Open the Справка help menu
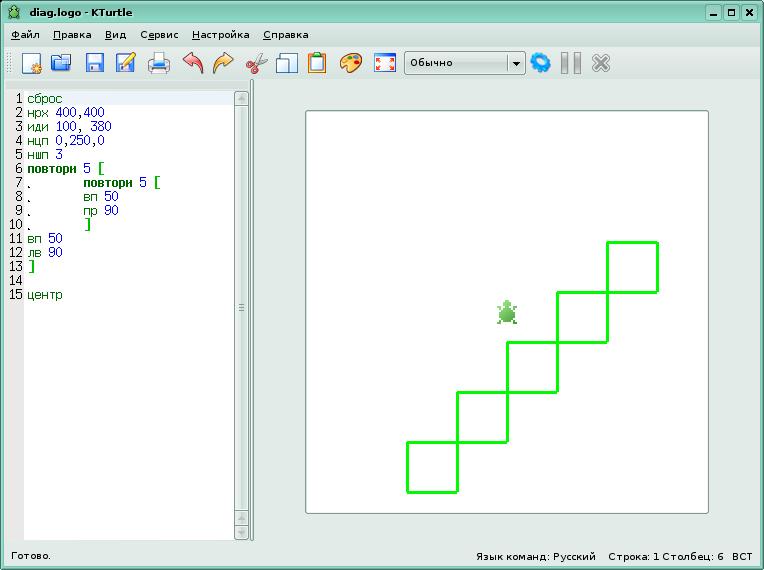The height and width of the screenshot is (570, 764). click(285, 34)
